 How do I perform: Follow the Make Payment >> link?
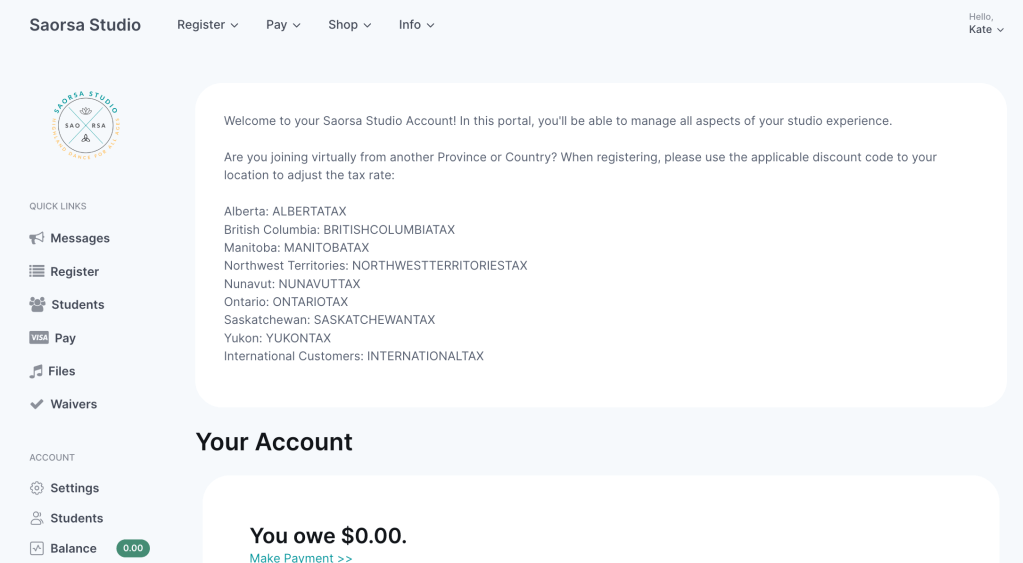pos(301,558)
